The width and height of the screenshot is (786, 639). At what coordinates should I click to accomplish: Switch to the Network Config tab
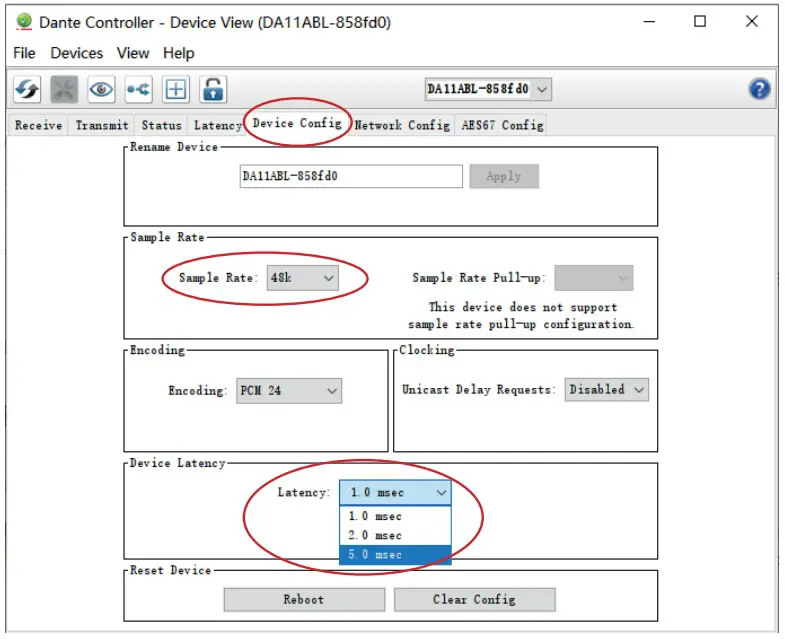[402, 125]
